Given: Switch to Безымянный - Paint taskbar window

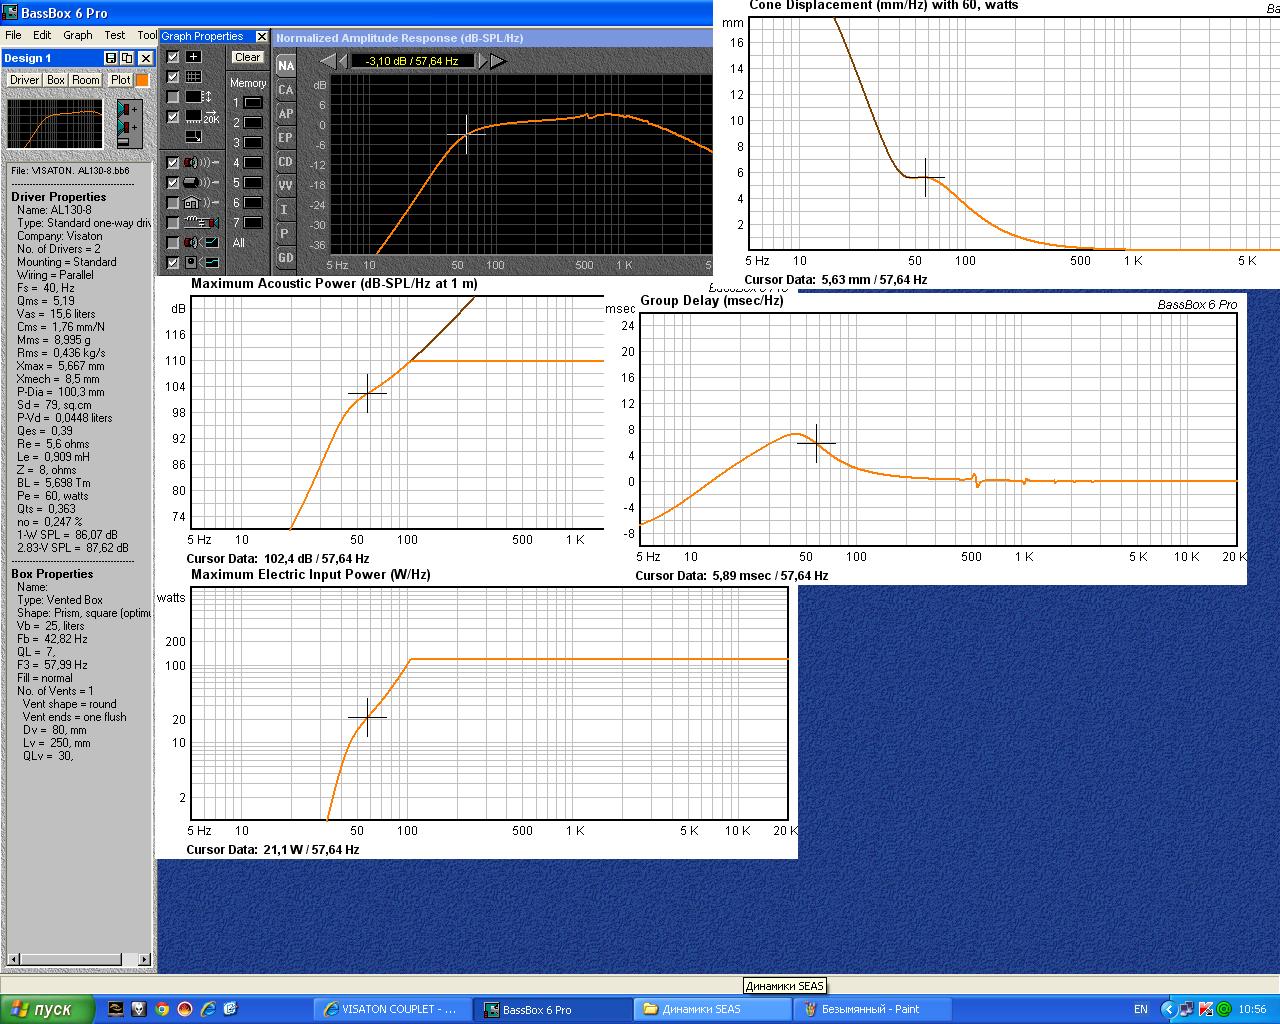Looking at the screenshot, I should pyautogui.click(x=870, y=1009).
